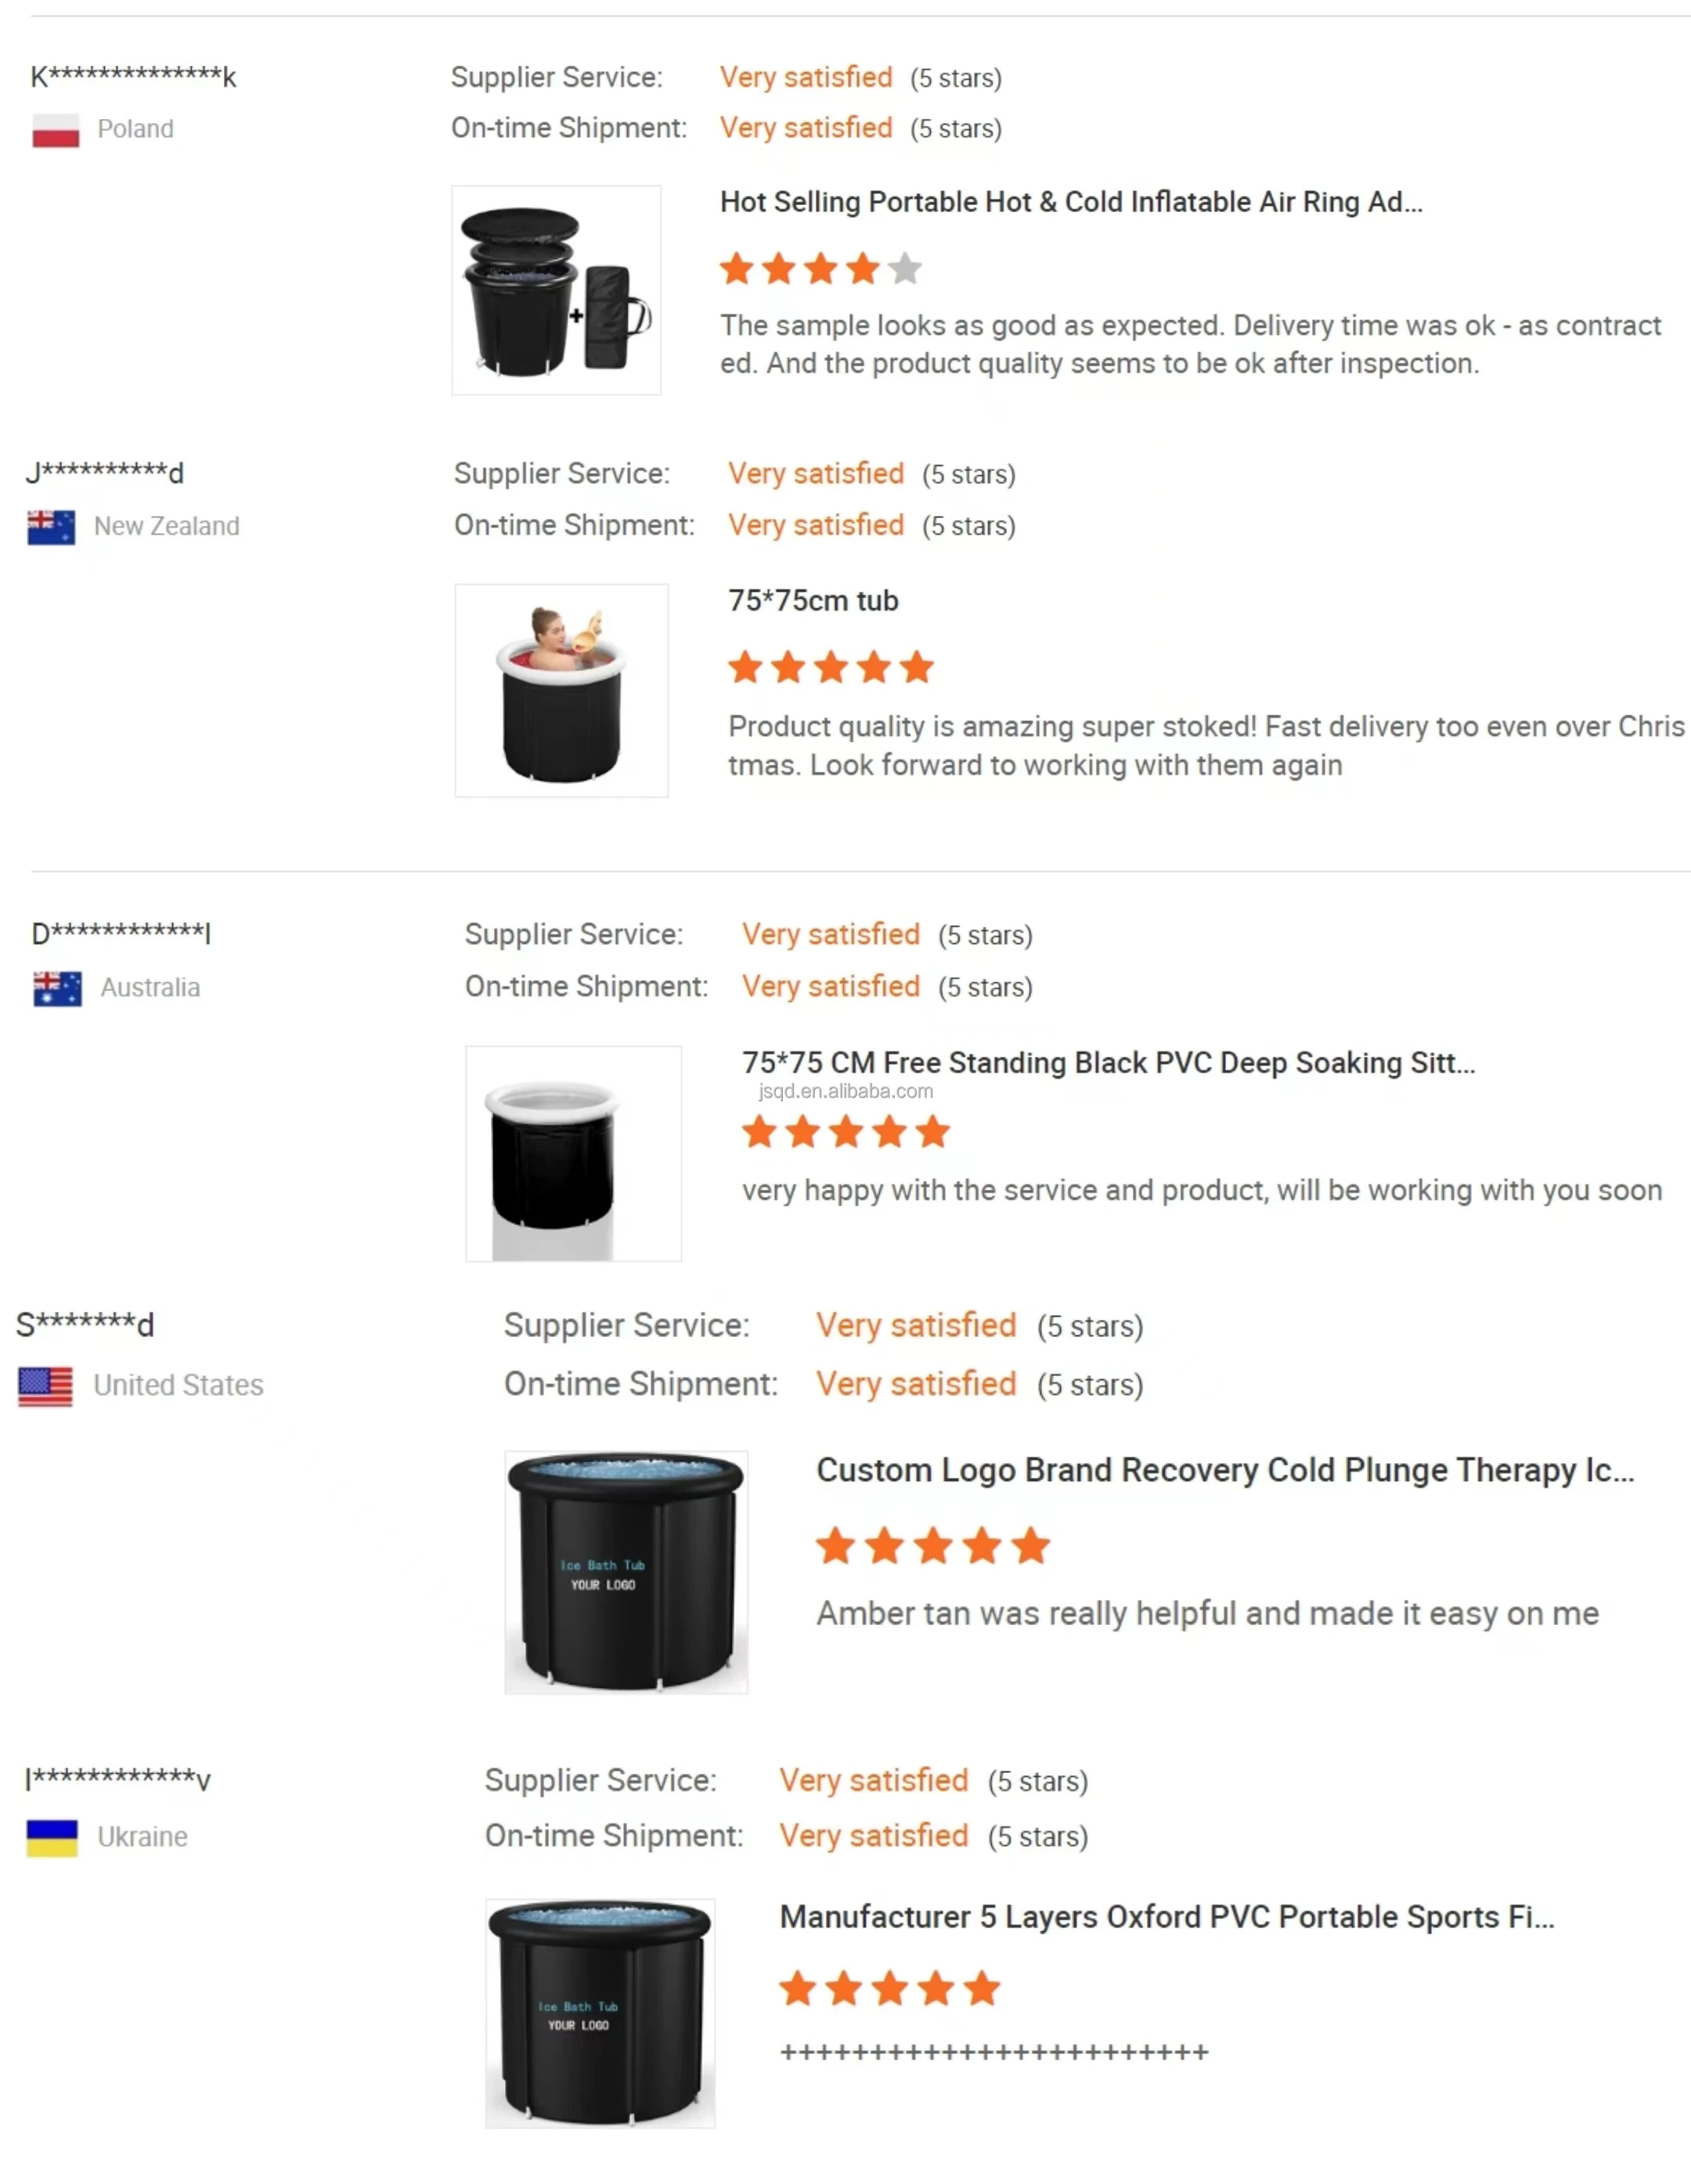Click the United States flag icon
Screen dimensions: 1691x2184
pos(45,1386)
